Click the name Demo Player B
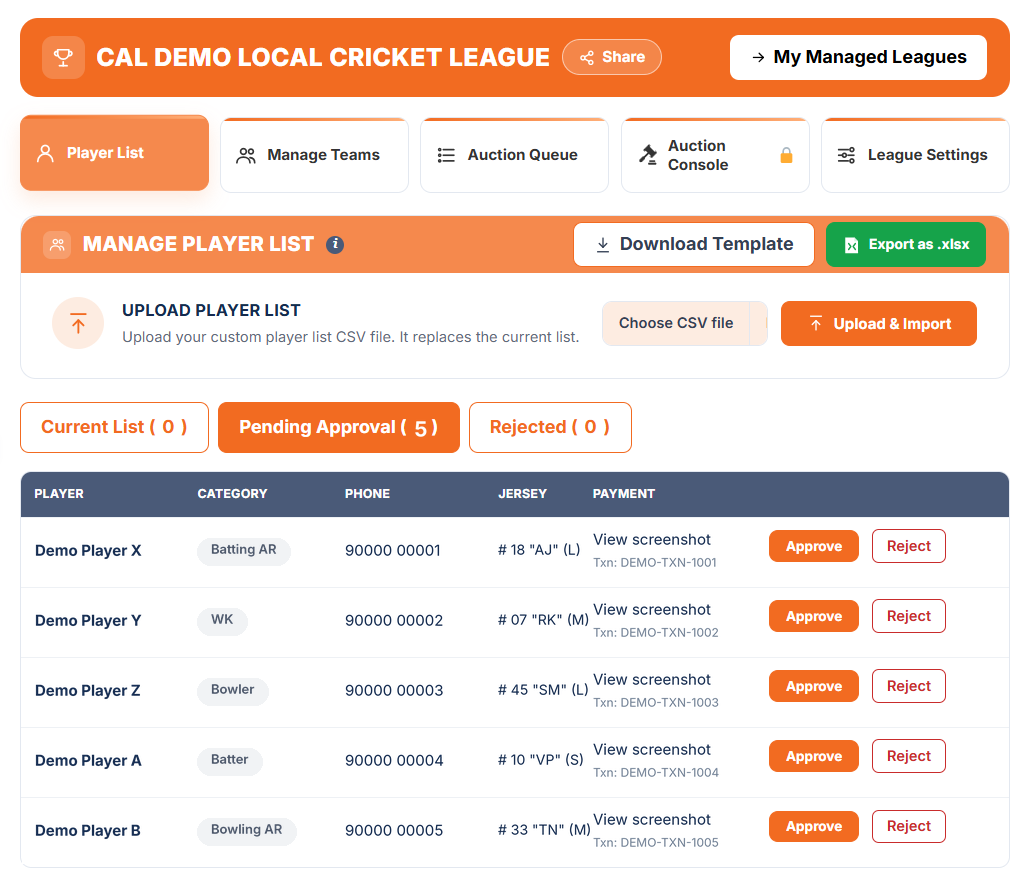1027x877 pixels. tap(88, 831)
